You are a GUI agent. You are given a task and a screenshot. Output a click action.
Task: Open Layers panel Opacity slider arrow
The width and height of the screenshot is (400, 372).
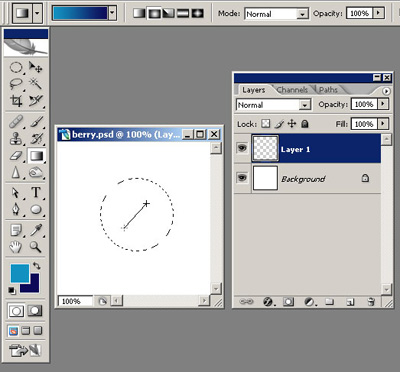tap(383, 104)
